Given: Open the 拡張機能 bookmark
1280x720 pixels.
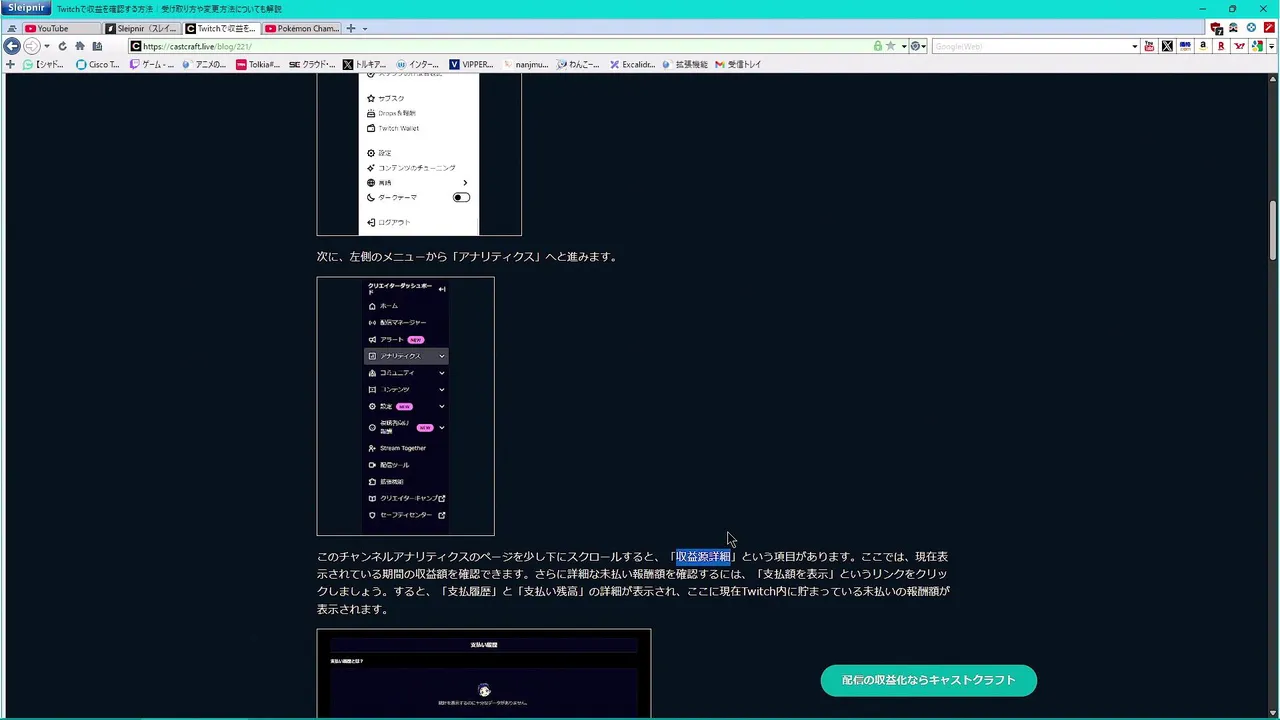Looking at the screenshot, I should point(685,64).
